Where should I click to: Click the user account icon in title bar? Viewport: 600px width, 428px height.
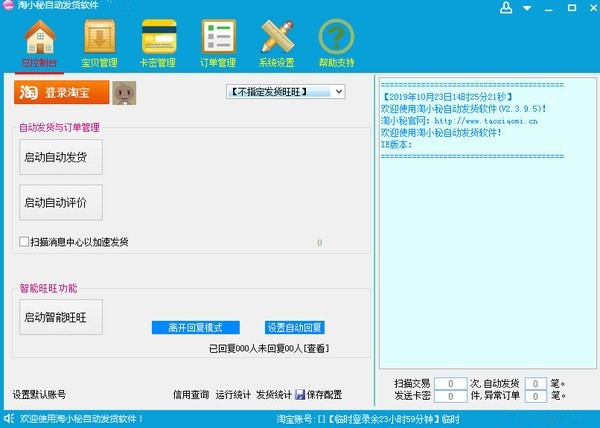[x=506, y=8]
